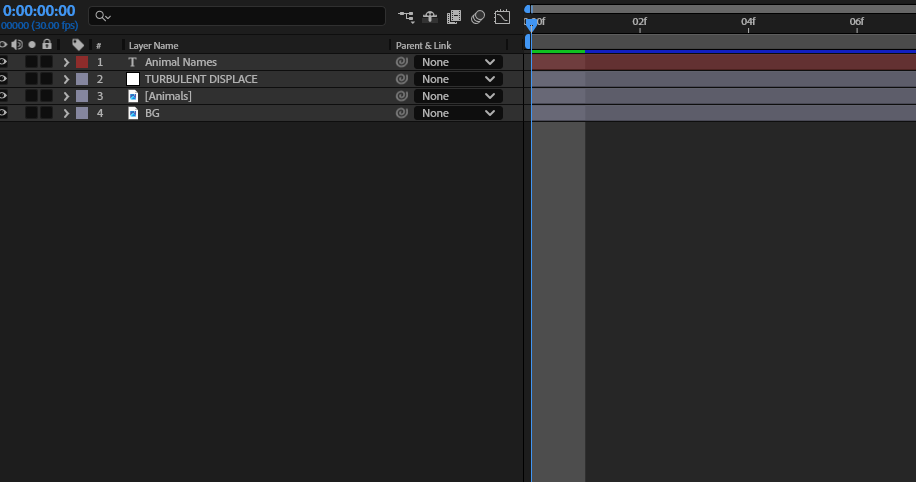Click the Video eye column header icon

(x=4, y=45)
